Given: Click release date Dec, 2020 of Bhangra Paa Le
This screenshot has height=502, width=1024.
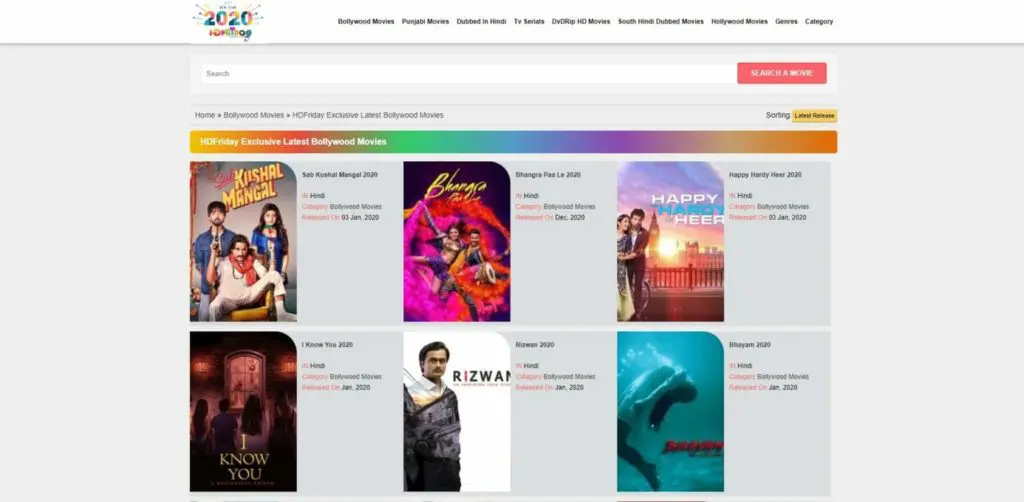Looking at the screenshot, I should click(570, 217).
